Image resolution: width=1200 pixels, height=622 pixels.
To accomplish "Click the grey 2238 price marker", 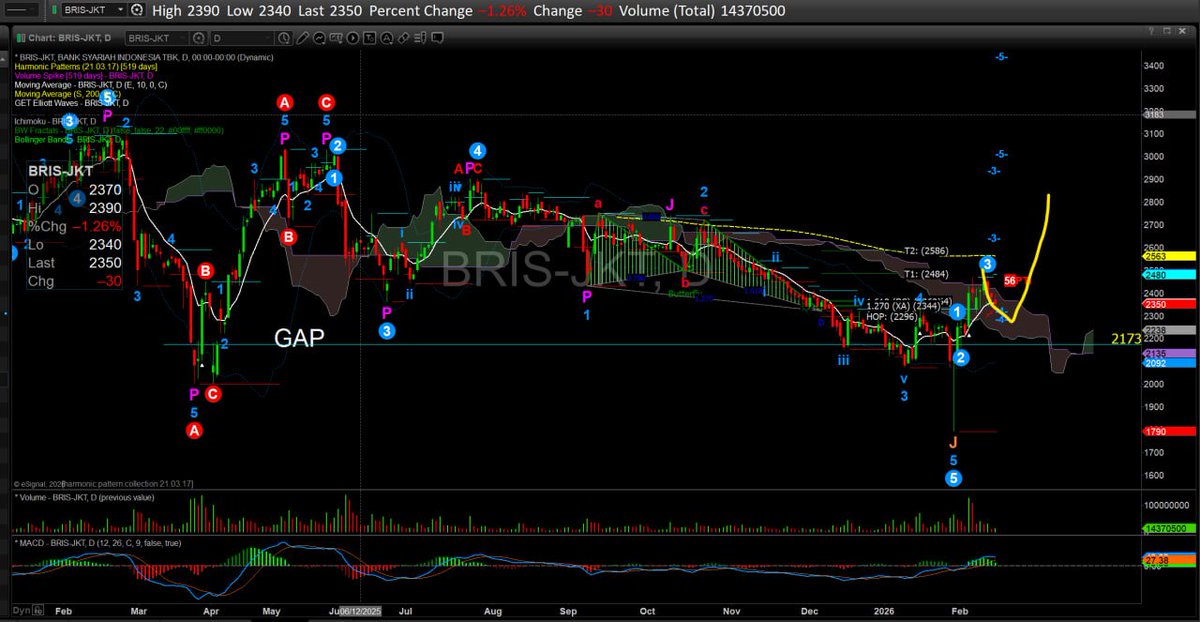I will [1169, 329].
